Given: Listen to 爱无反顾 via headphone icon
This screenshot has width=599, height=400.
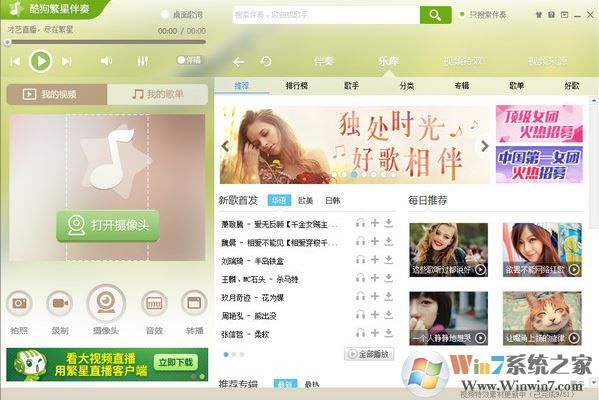Looking at the screenshot, I should point(360,223).
